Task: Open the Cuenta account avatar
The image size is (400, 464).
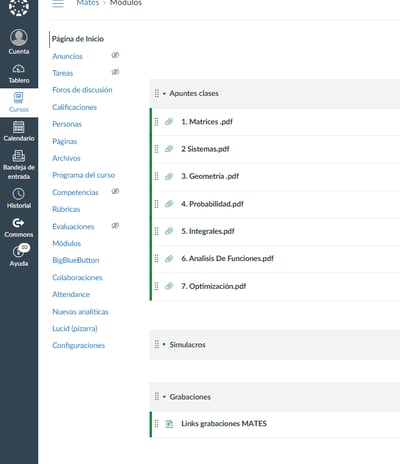Action: point(19,37)
